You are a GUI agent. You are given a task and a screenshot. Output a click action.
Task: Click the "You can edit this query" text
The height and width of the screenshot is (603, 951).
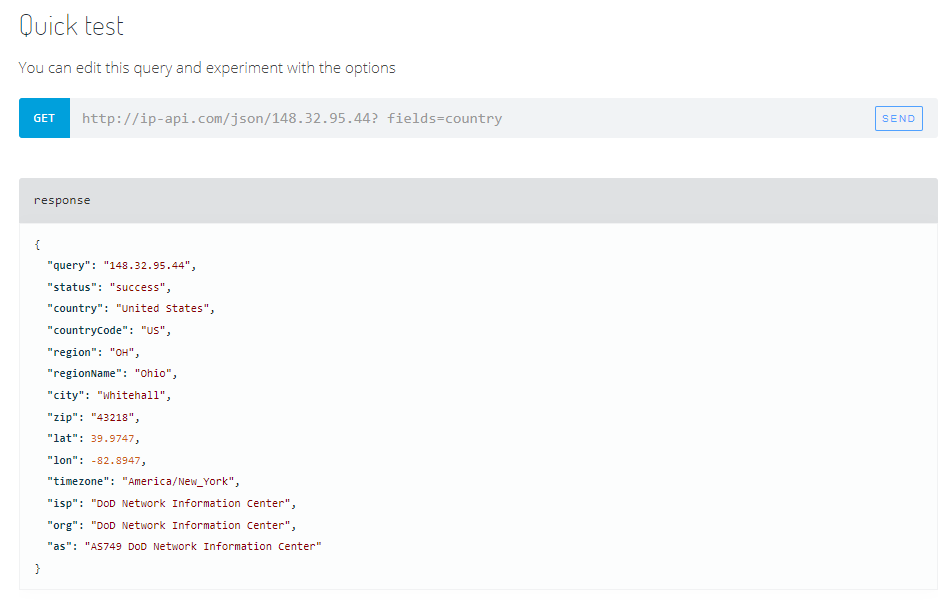pos(207,68)
